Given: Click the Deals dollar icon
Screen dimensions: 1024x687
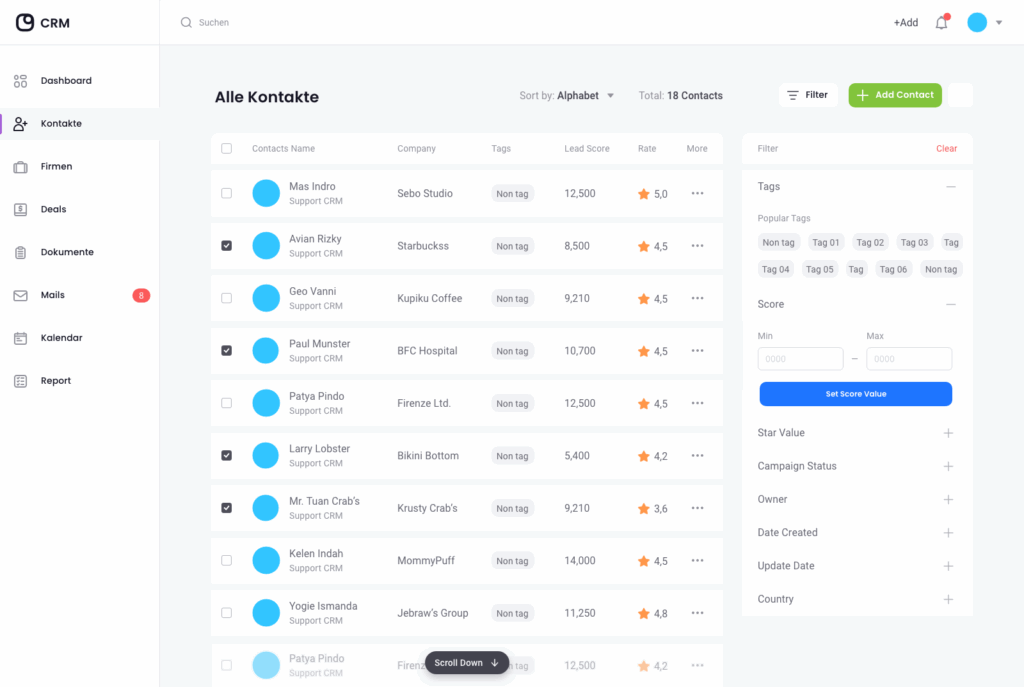Looking at the screenshot, I should point(20,210).
